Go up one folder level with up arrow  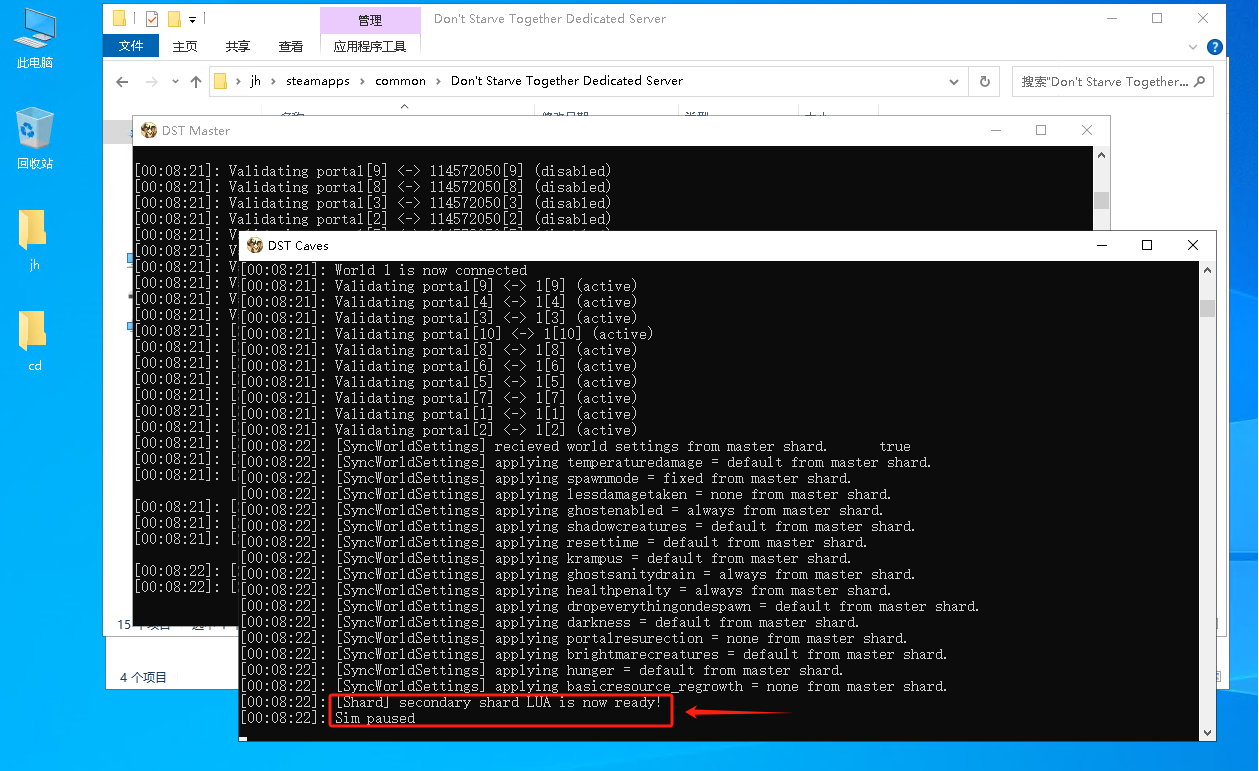tap(196, 82)
